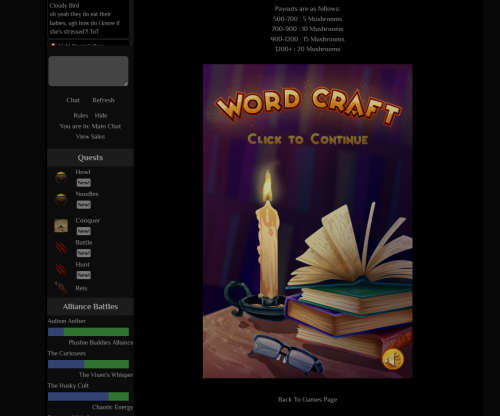Mute the Word Craft game sound

pos(393,359)
